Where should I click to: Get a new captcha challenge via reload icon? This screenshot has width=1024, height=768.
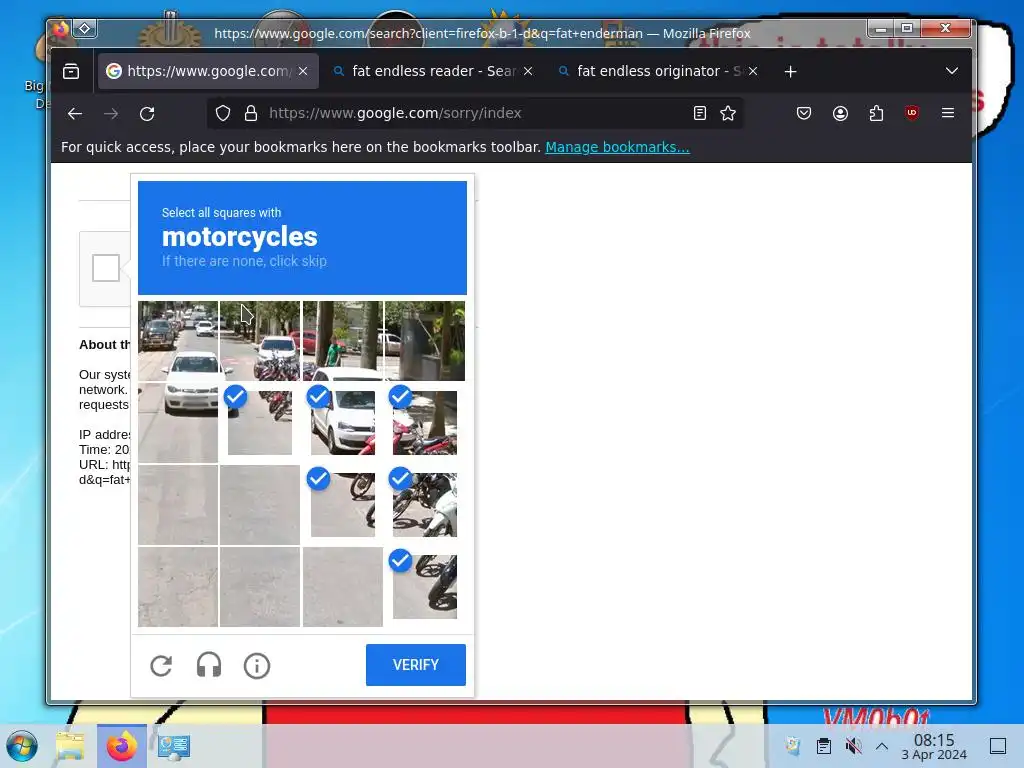tap(161, 665)
